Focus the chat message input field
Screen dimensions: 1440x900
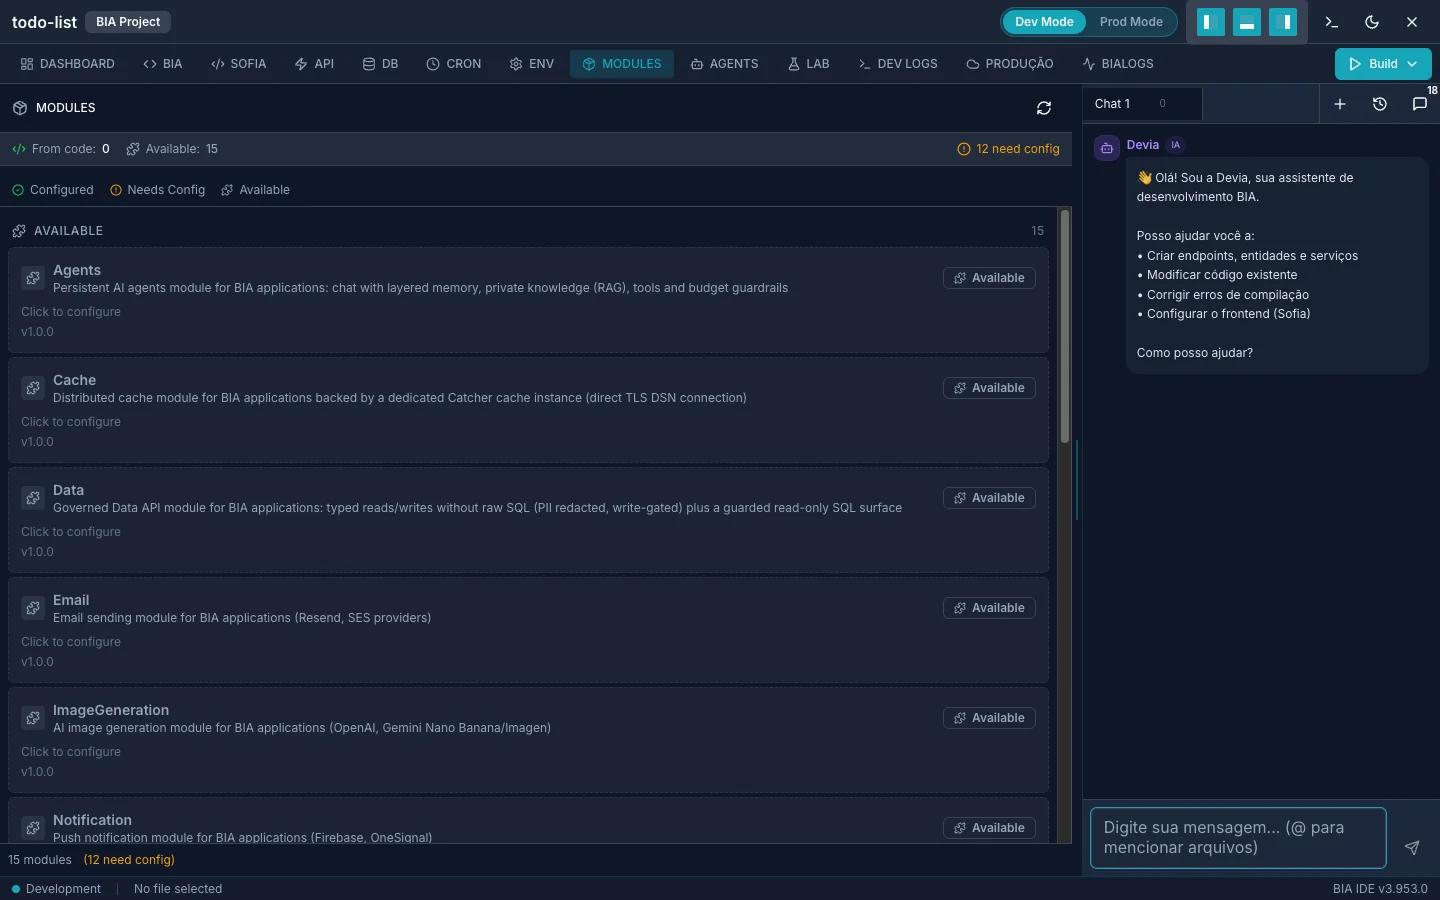pos(1238,838)
